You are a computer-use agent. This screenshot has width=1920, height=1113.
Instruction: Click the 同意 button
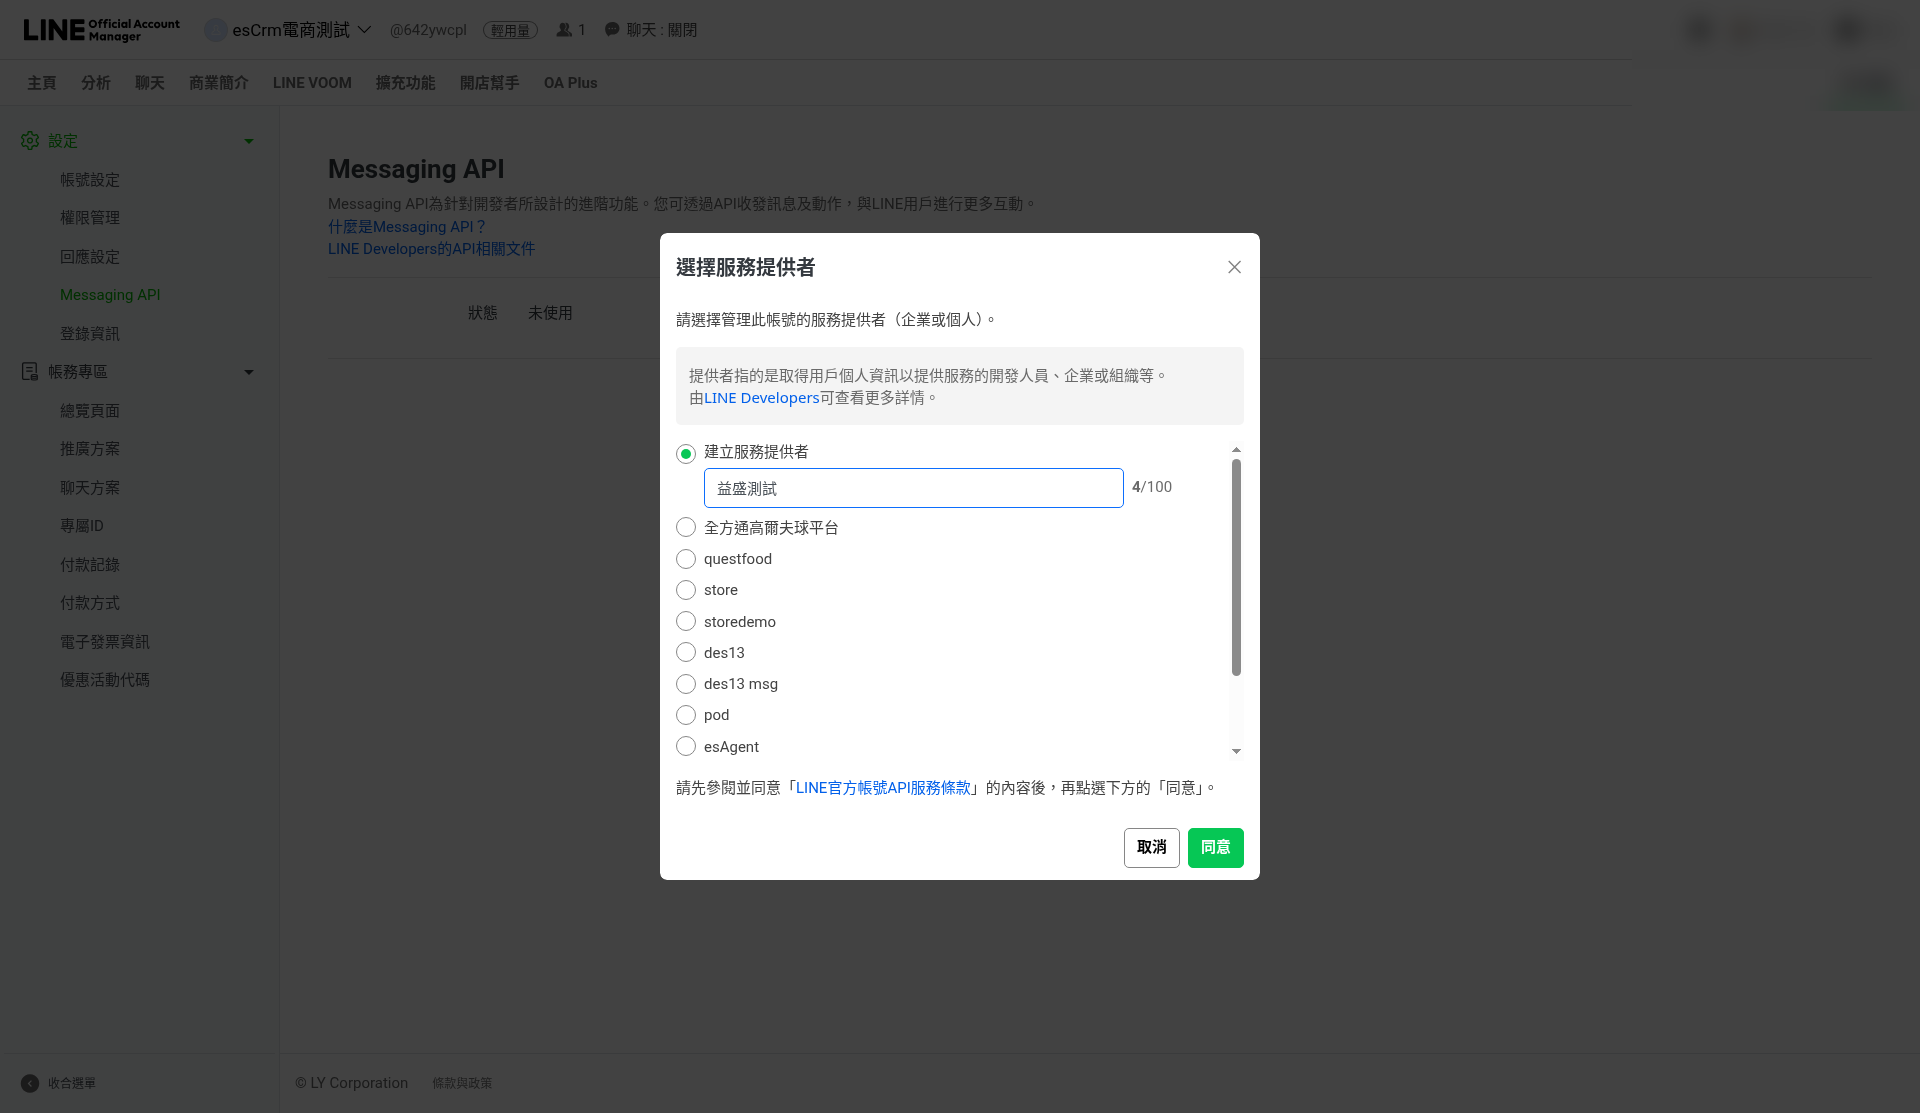click(x=1216, y=848)
